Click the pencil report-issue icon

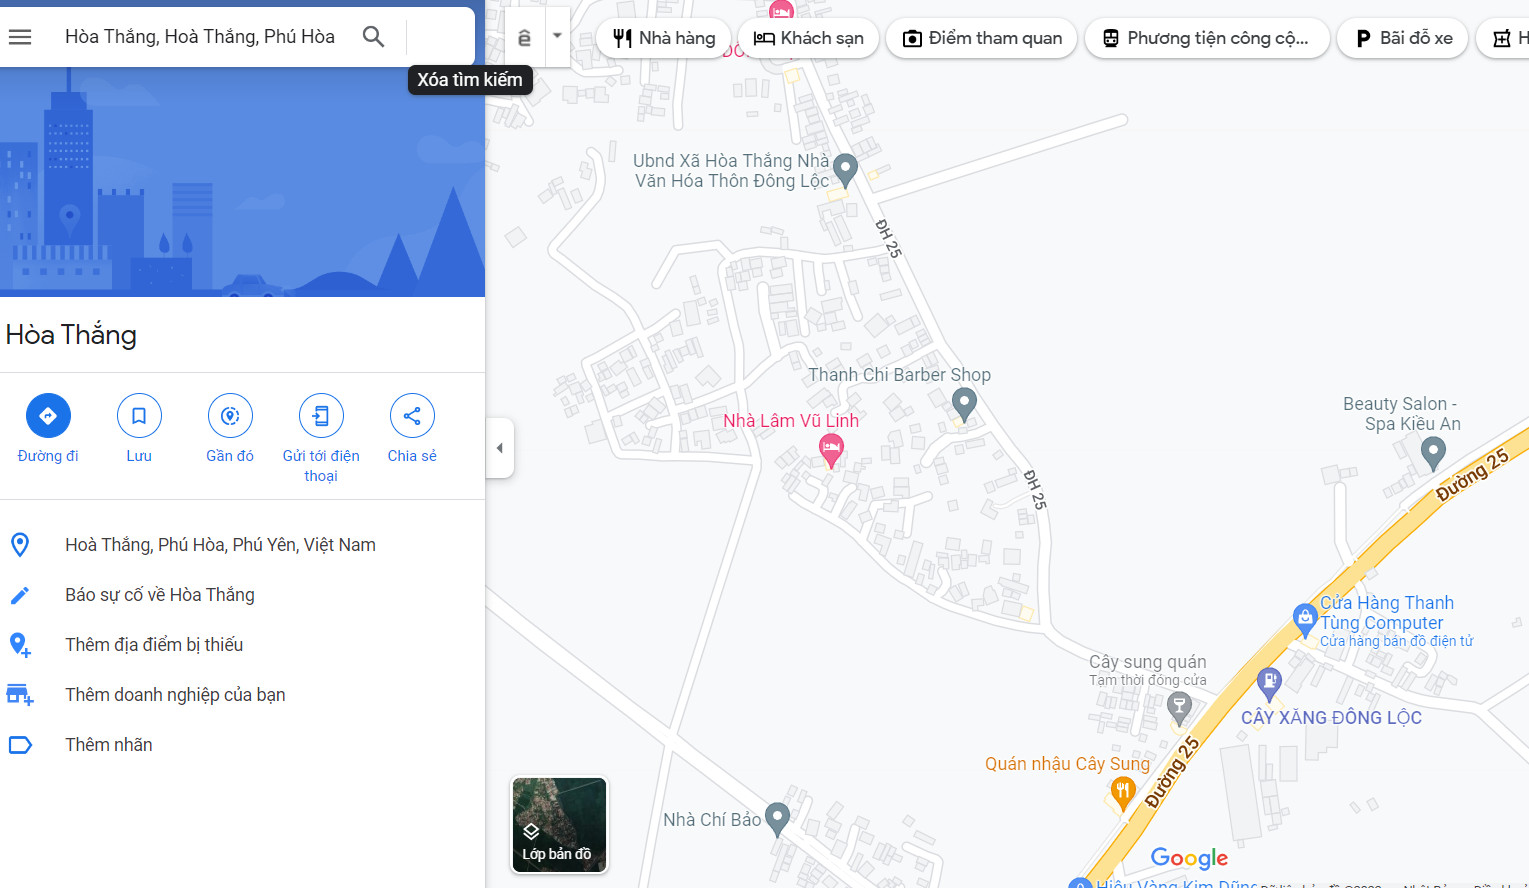click(20, 595)
